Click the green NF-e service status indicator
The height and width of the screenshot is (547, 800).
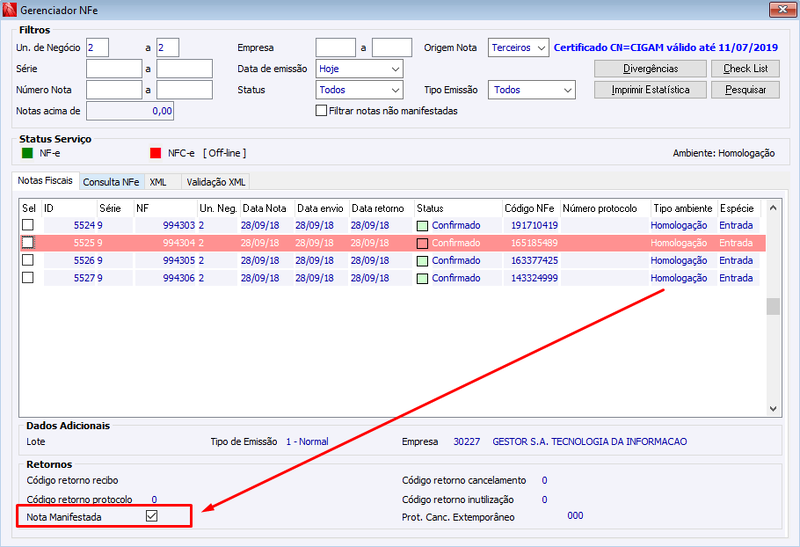28,153
